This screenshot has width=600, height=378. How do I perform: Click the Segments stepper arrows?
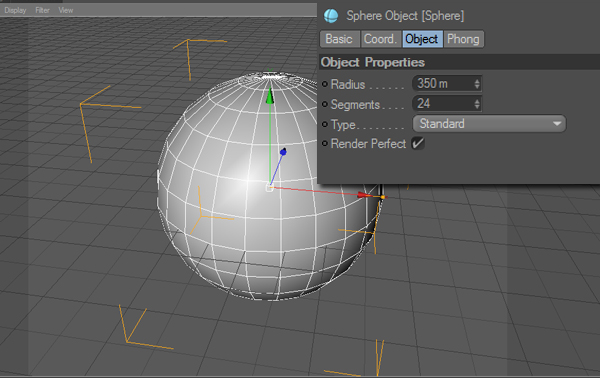point(477,104)
